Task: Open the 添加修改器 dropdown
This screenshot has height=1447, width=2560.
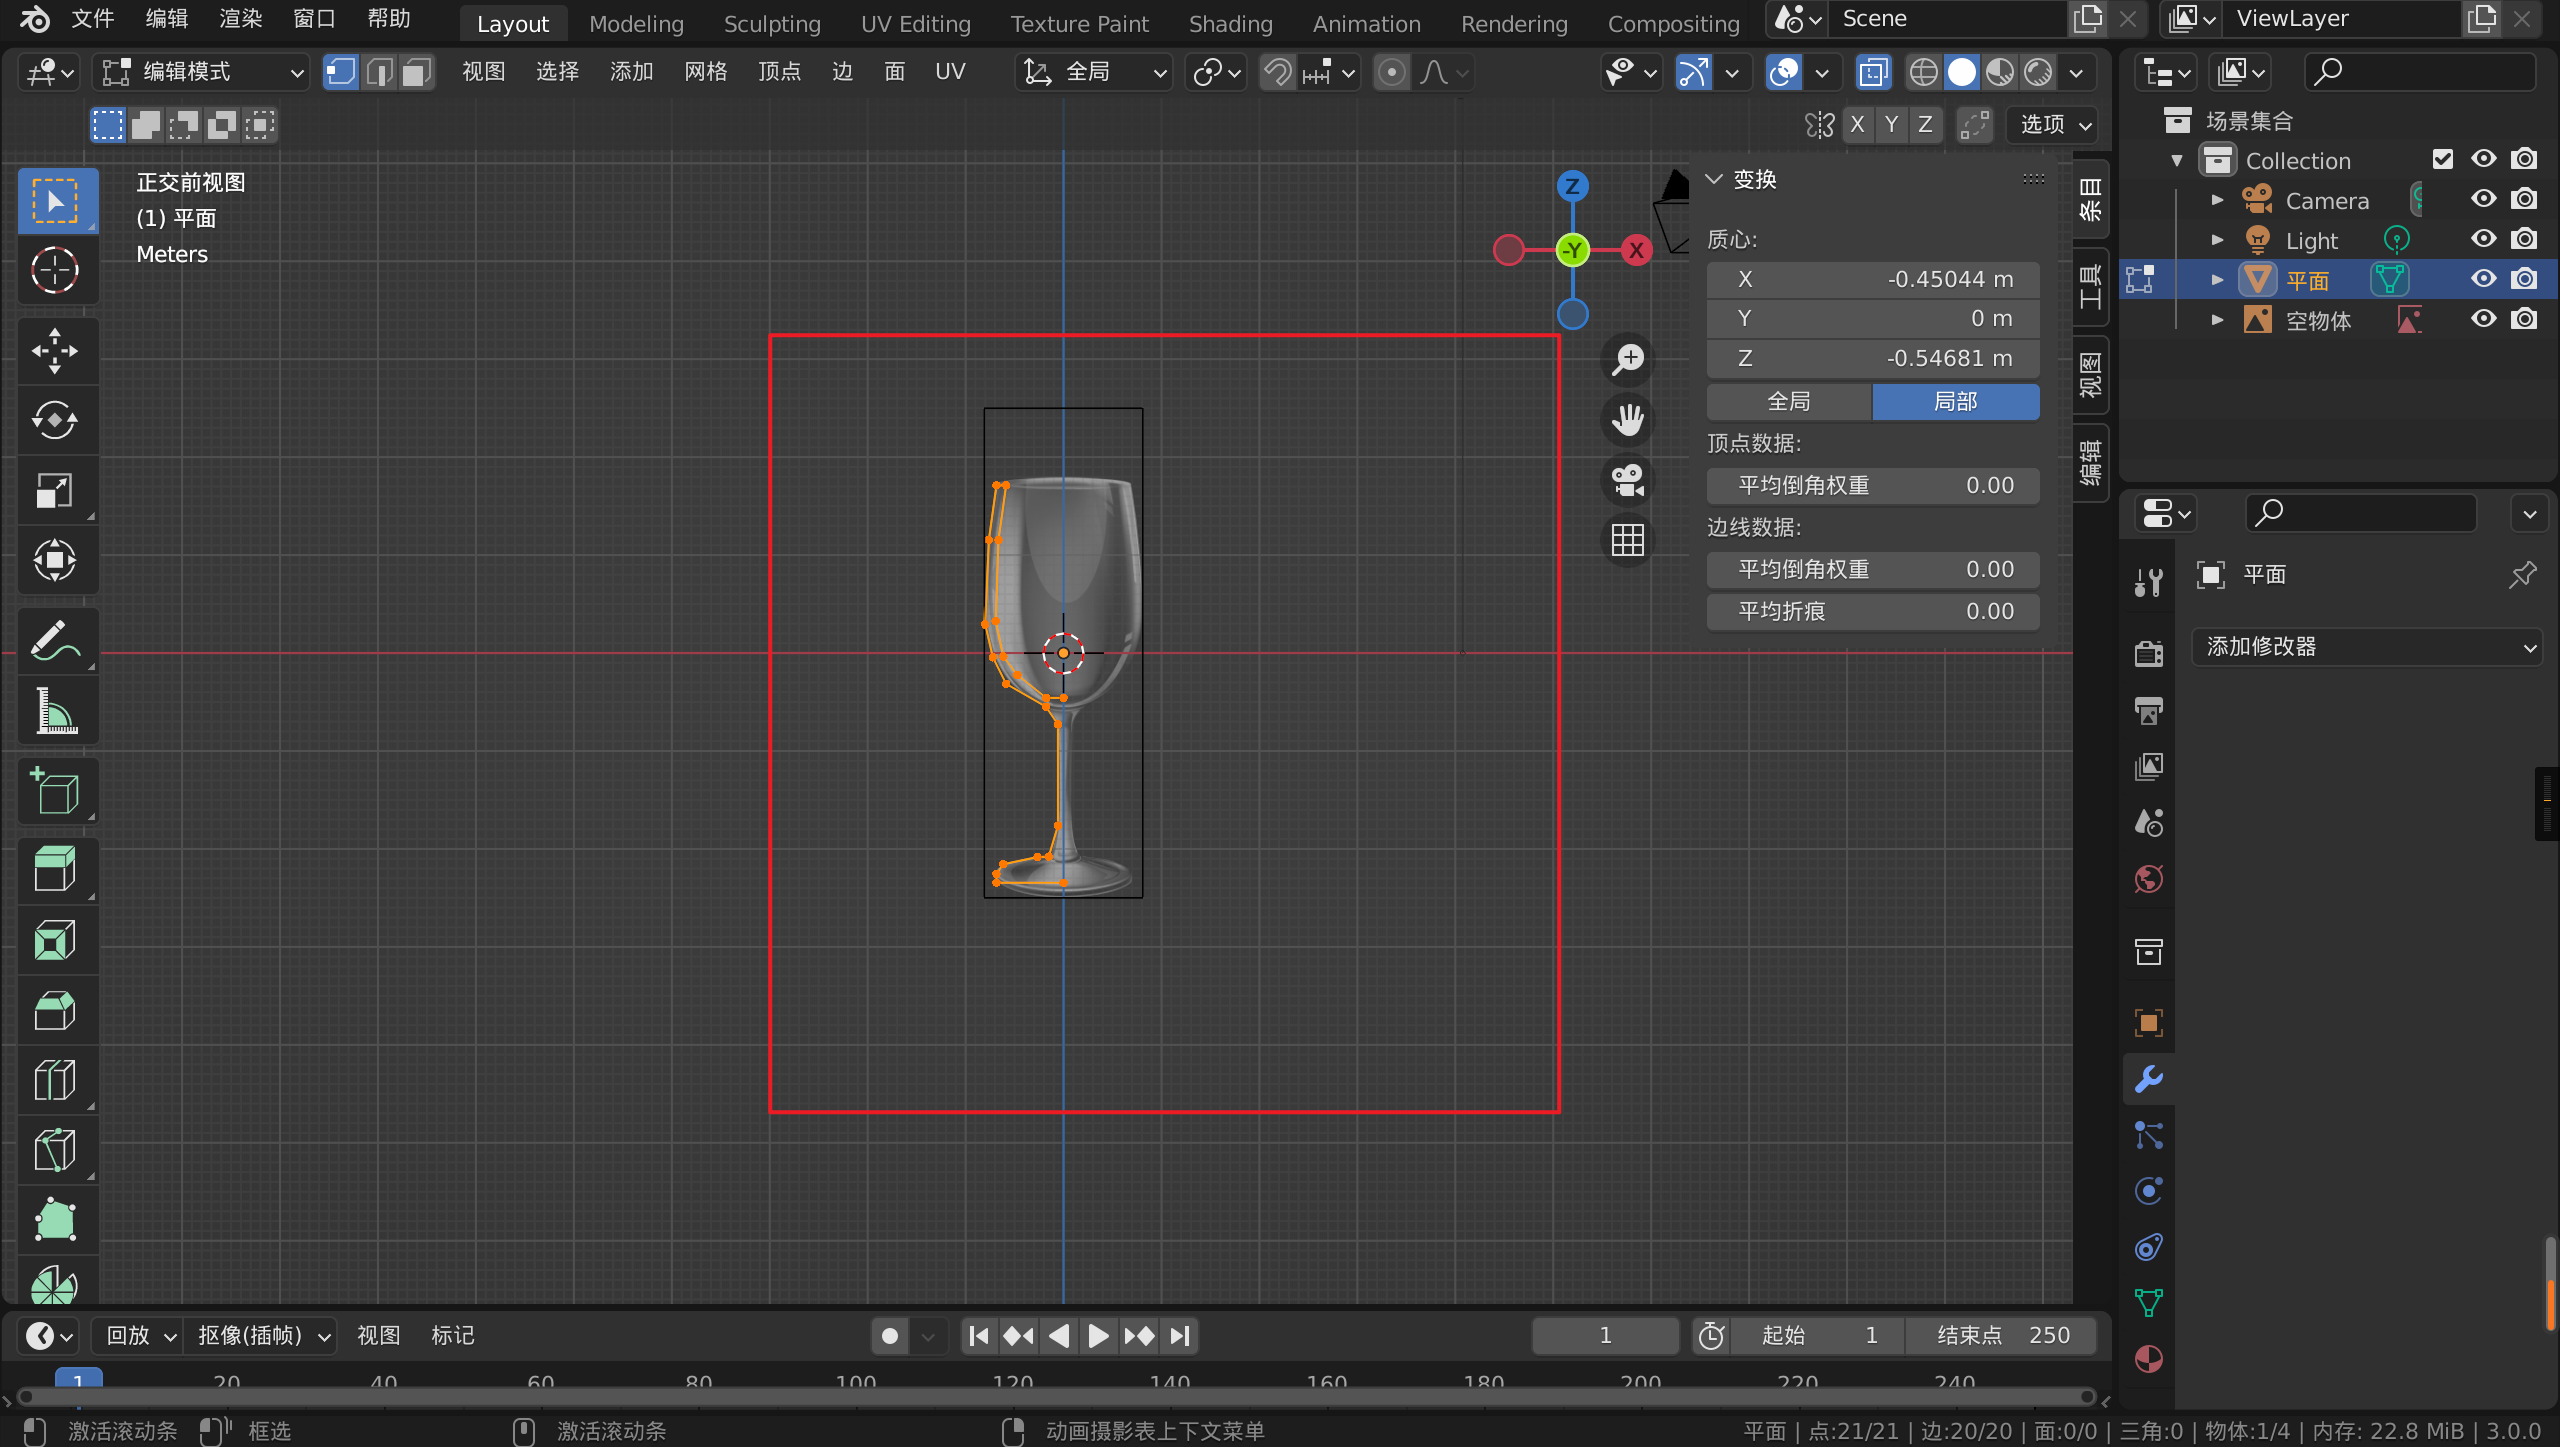Action: pos(2366,647)
